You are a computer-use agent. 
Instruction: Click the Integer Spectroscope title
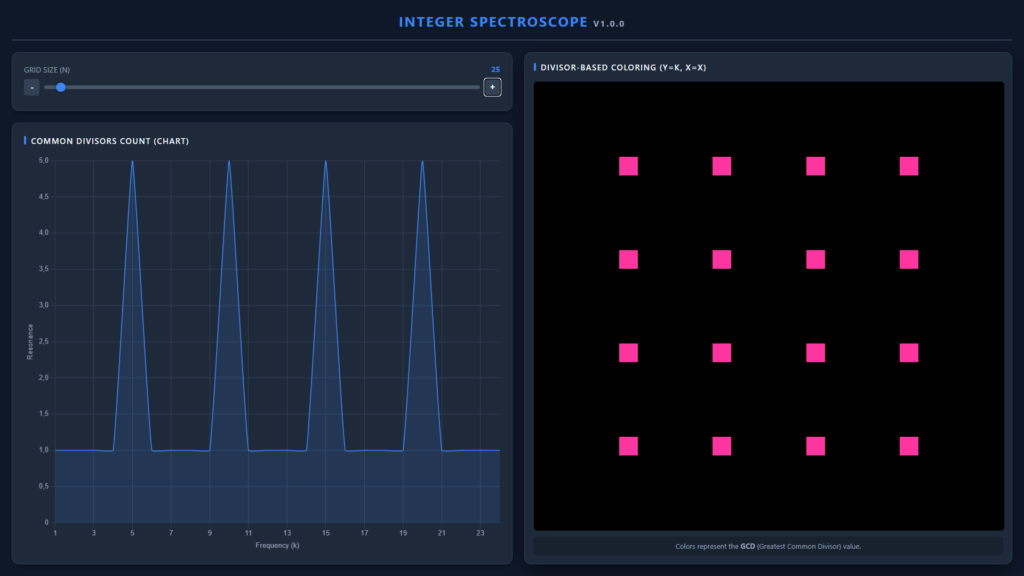click(494, 22)
